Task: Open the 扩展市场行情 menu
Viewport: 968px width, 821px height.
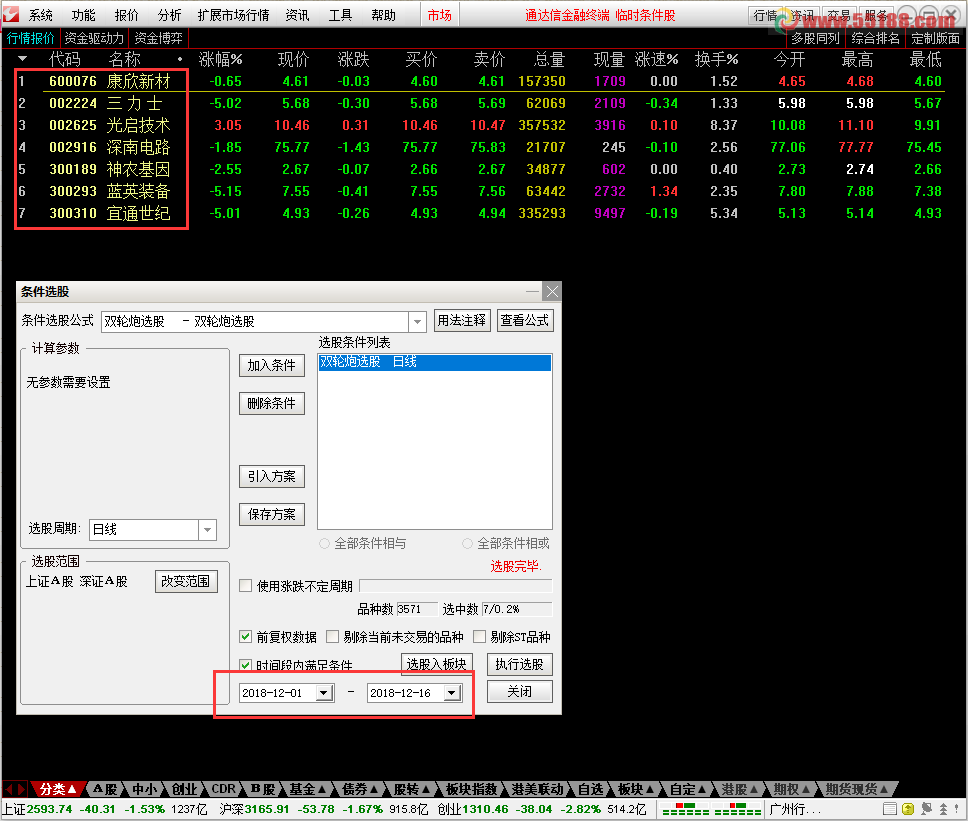Action: click(x=233, y=15)
